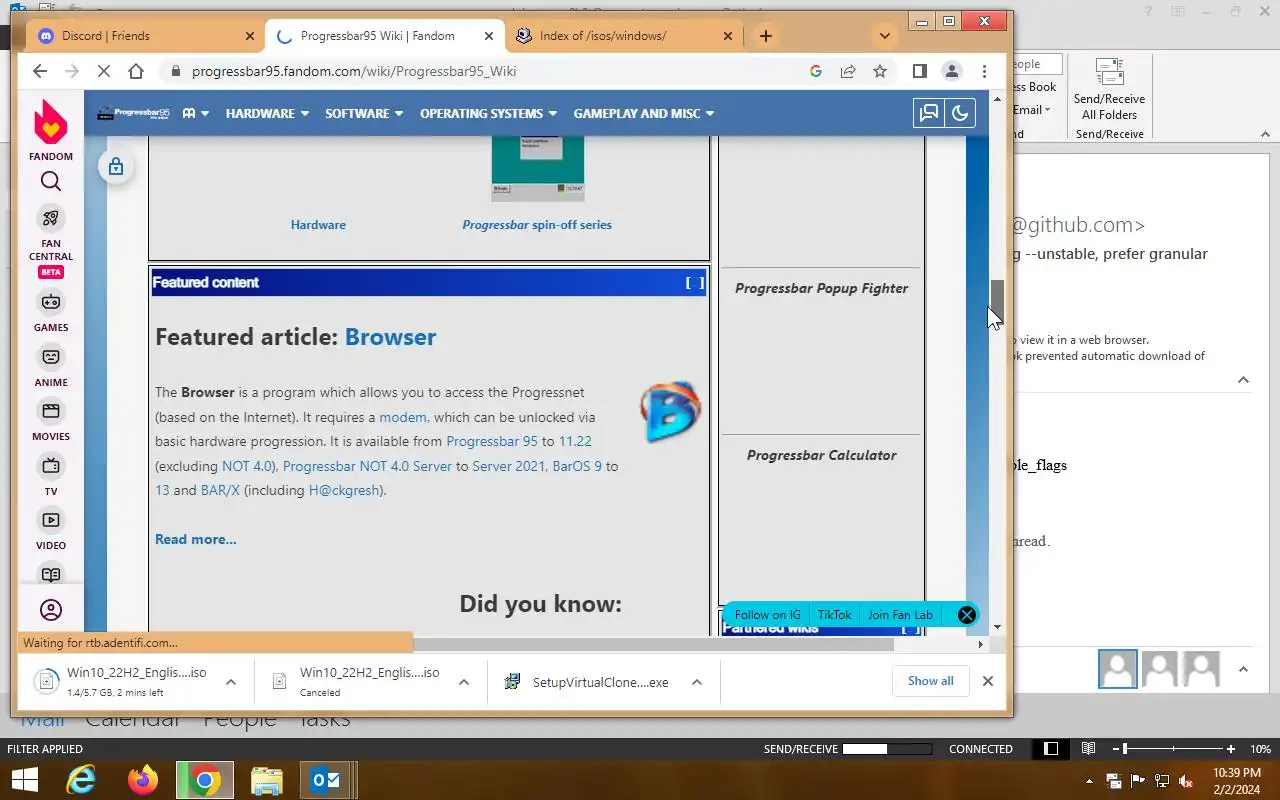The image size is (1280, 800).
Task: Dismiss the social follow bar X
Action: pyautogui.click(x=966, y=615)
